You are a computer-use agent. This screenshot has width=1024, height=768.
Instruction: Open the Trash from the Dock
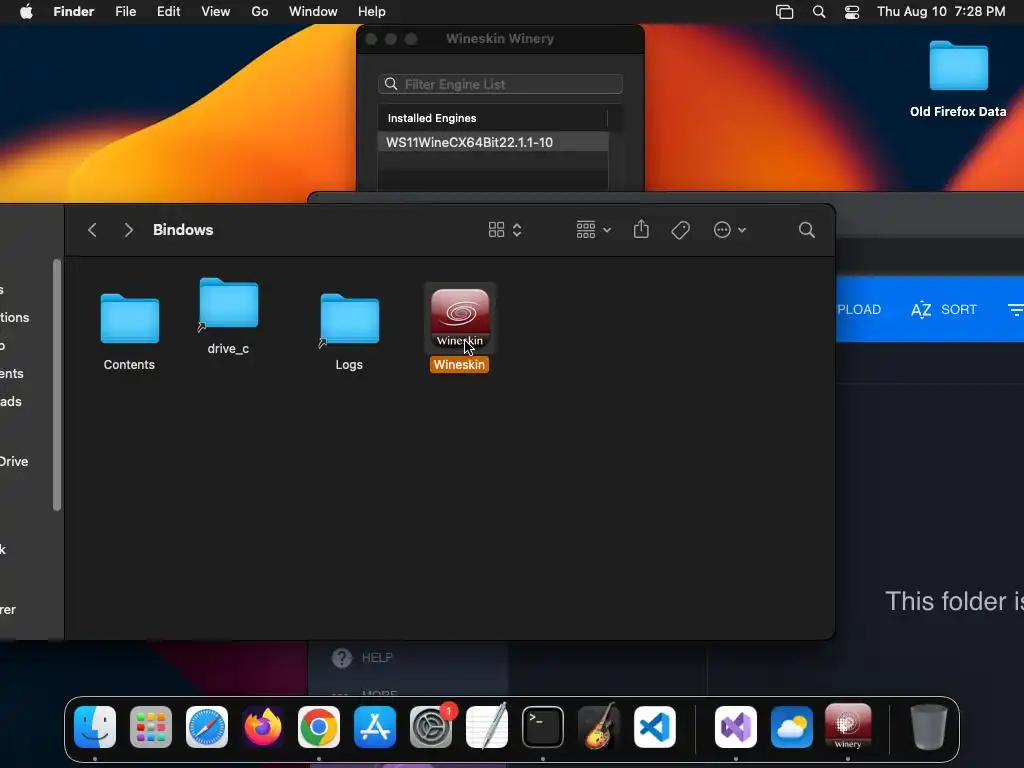pos(929,727)
